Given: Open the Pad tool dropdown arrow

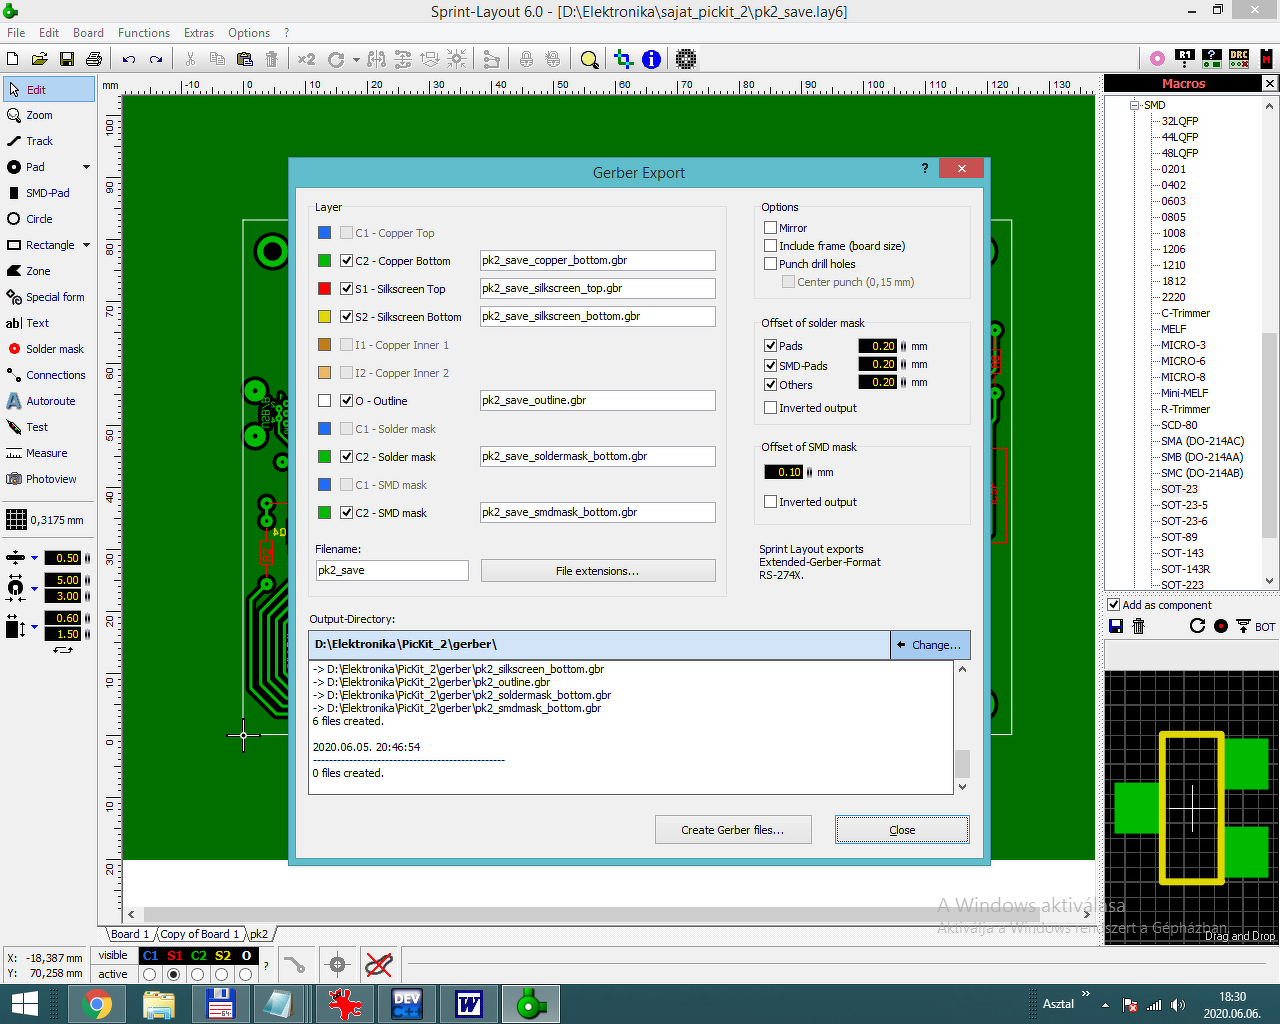Looking at the screenshot, I should pos(86,167).
